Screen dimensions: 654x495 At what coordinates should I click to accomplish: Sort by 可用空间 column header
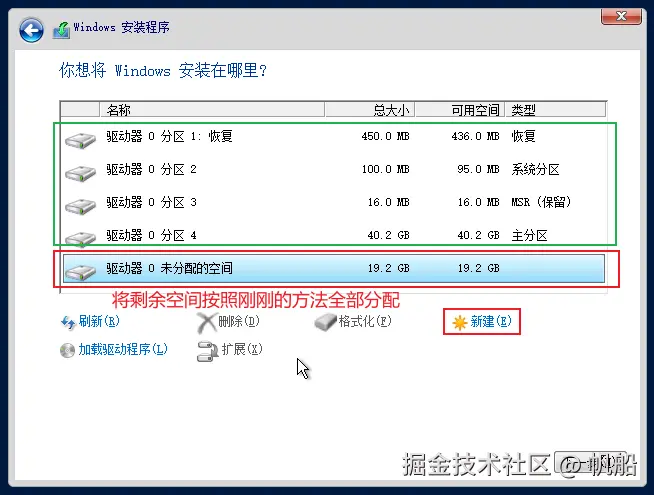[460, 110]
